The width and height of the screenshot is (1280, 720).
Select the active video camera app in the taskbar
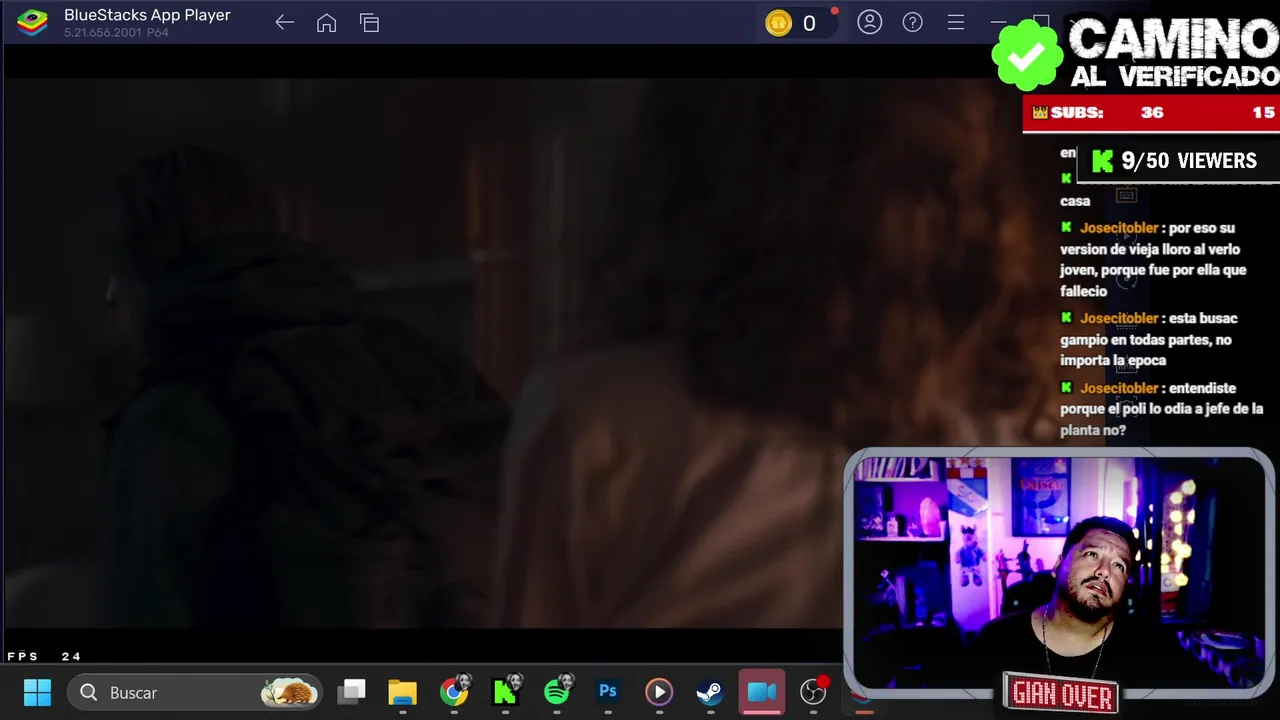pyautogui.click(x=762, y=692)
